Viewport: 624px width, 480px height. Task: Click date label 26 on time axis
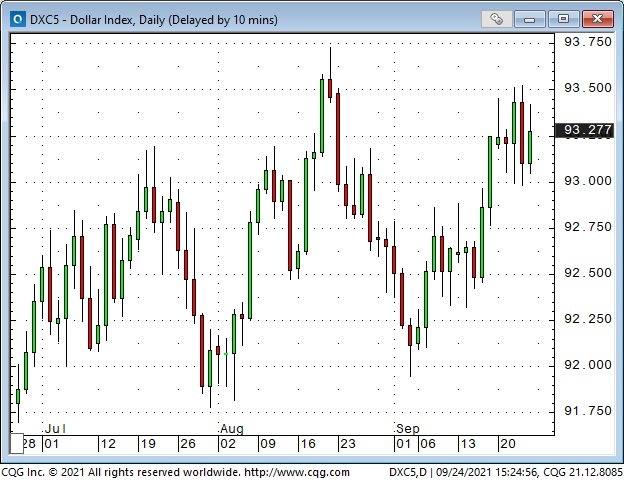pyautogui.click(x=188, y=444)
